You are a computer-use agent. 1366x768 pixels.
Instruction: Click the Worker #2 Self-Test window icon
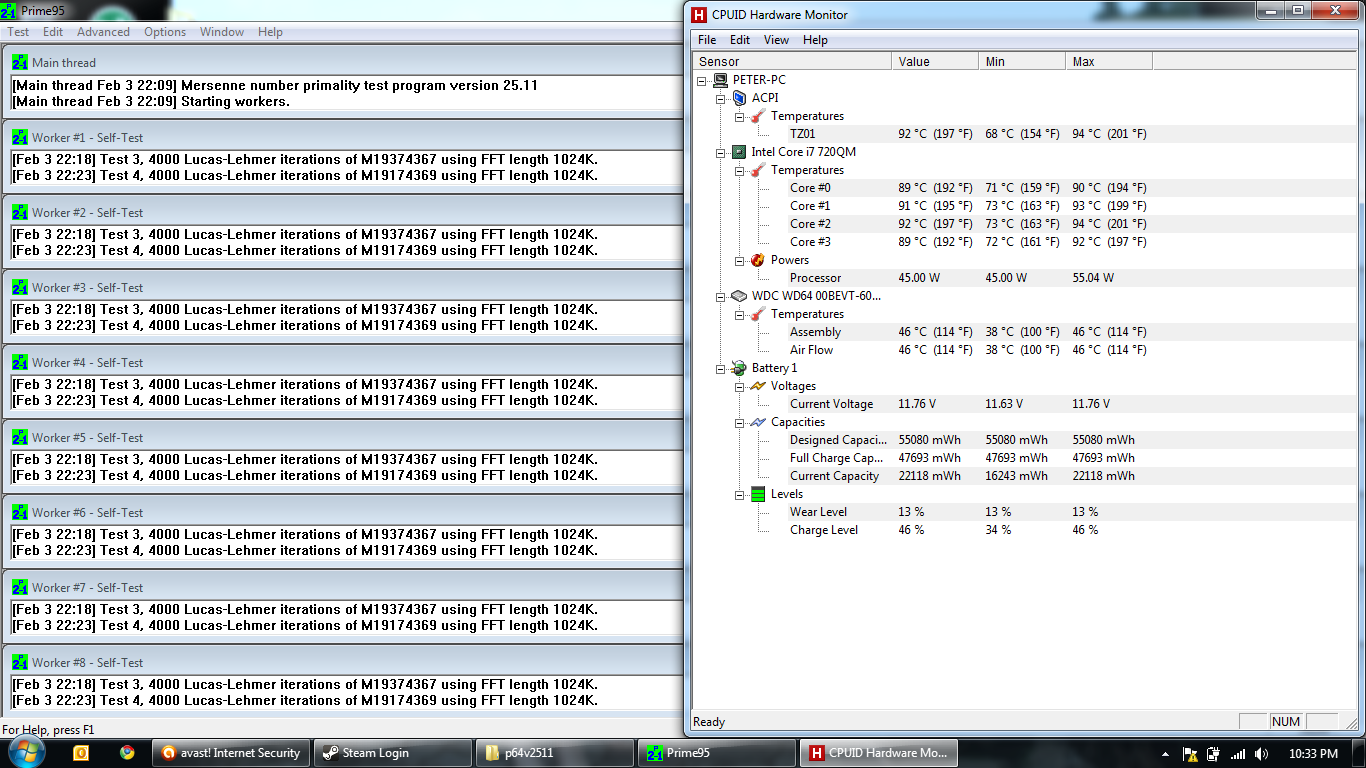click(20, 212)
